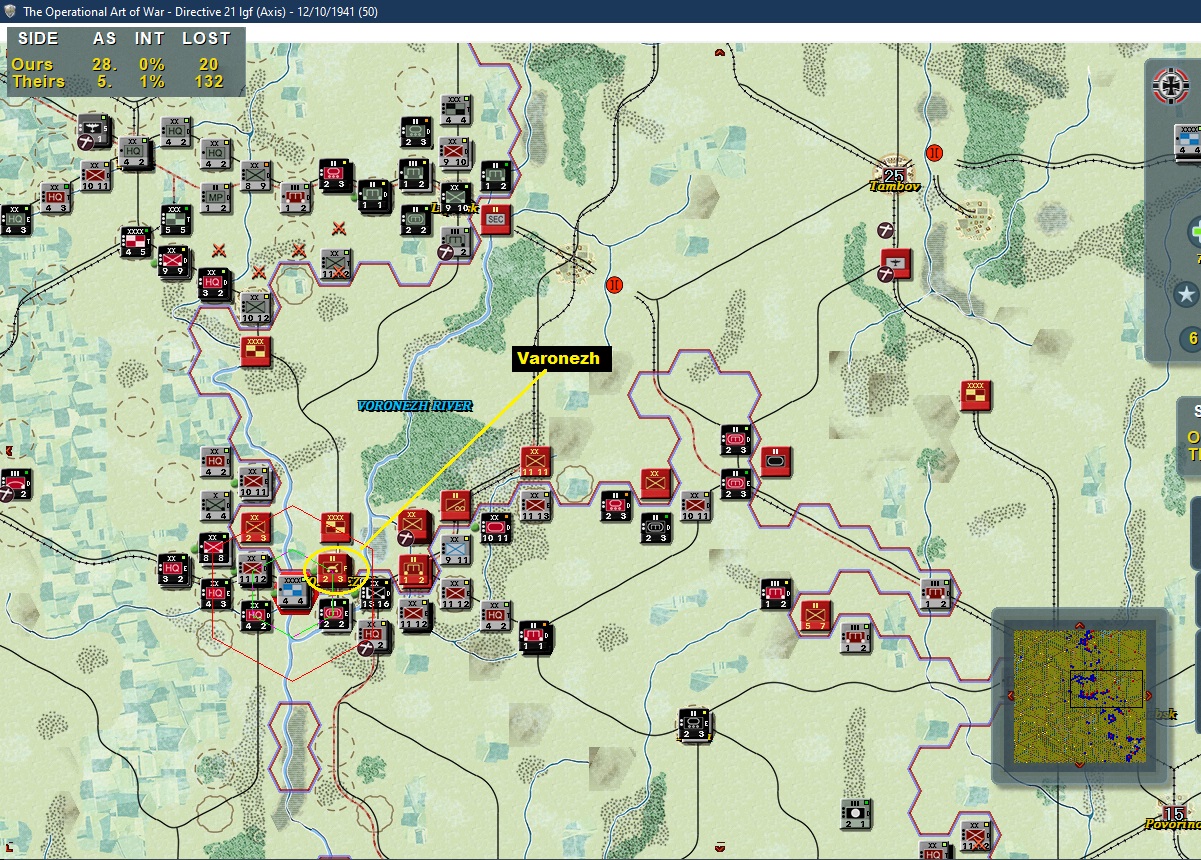This screenshot has width=1201, height=860.
Task: Select the gray X brigade 4-4 counter
Action: coord(216,506)
